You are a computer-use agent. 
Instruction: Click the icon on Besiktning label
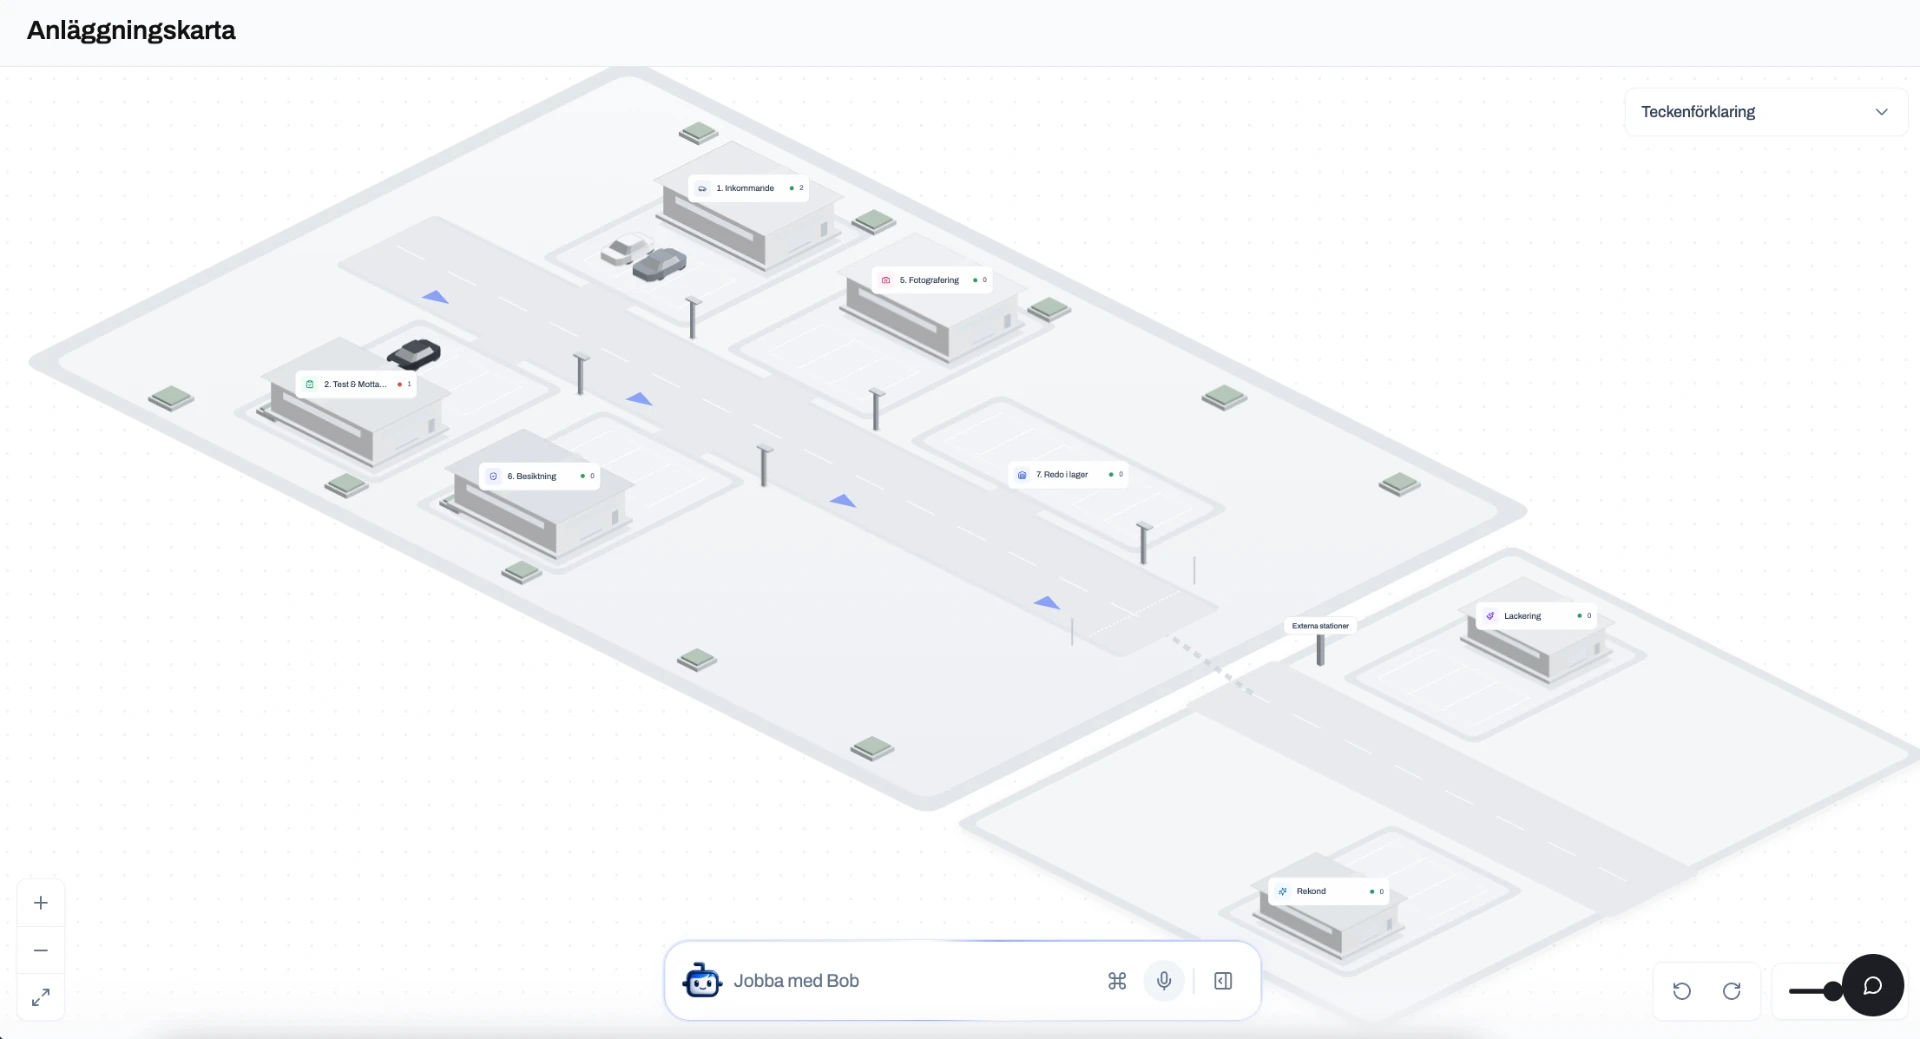pyautogui.click(x=493, y=476)
